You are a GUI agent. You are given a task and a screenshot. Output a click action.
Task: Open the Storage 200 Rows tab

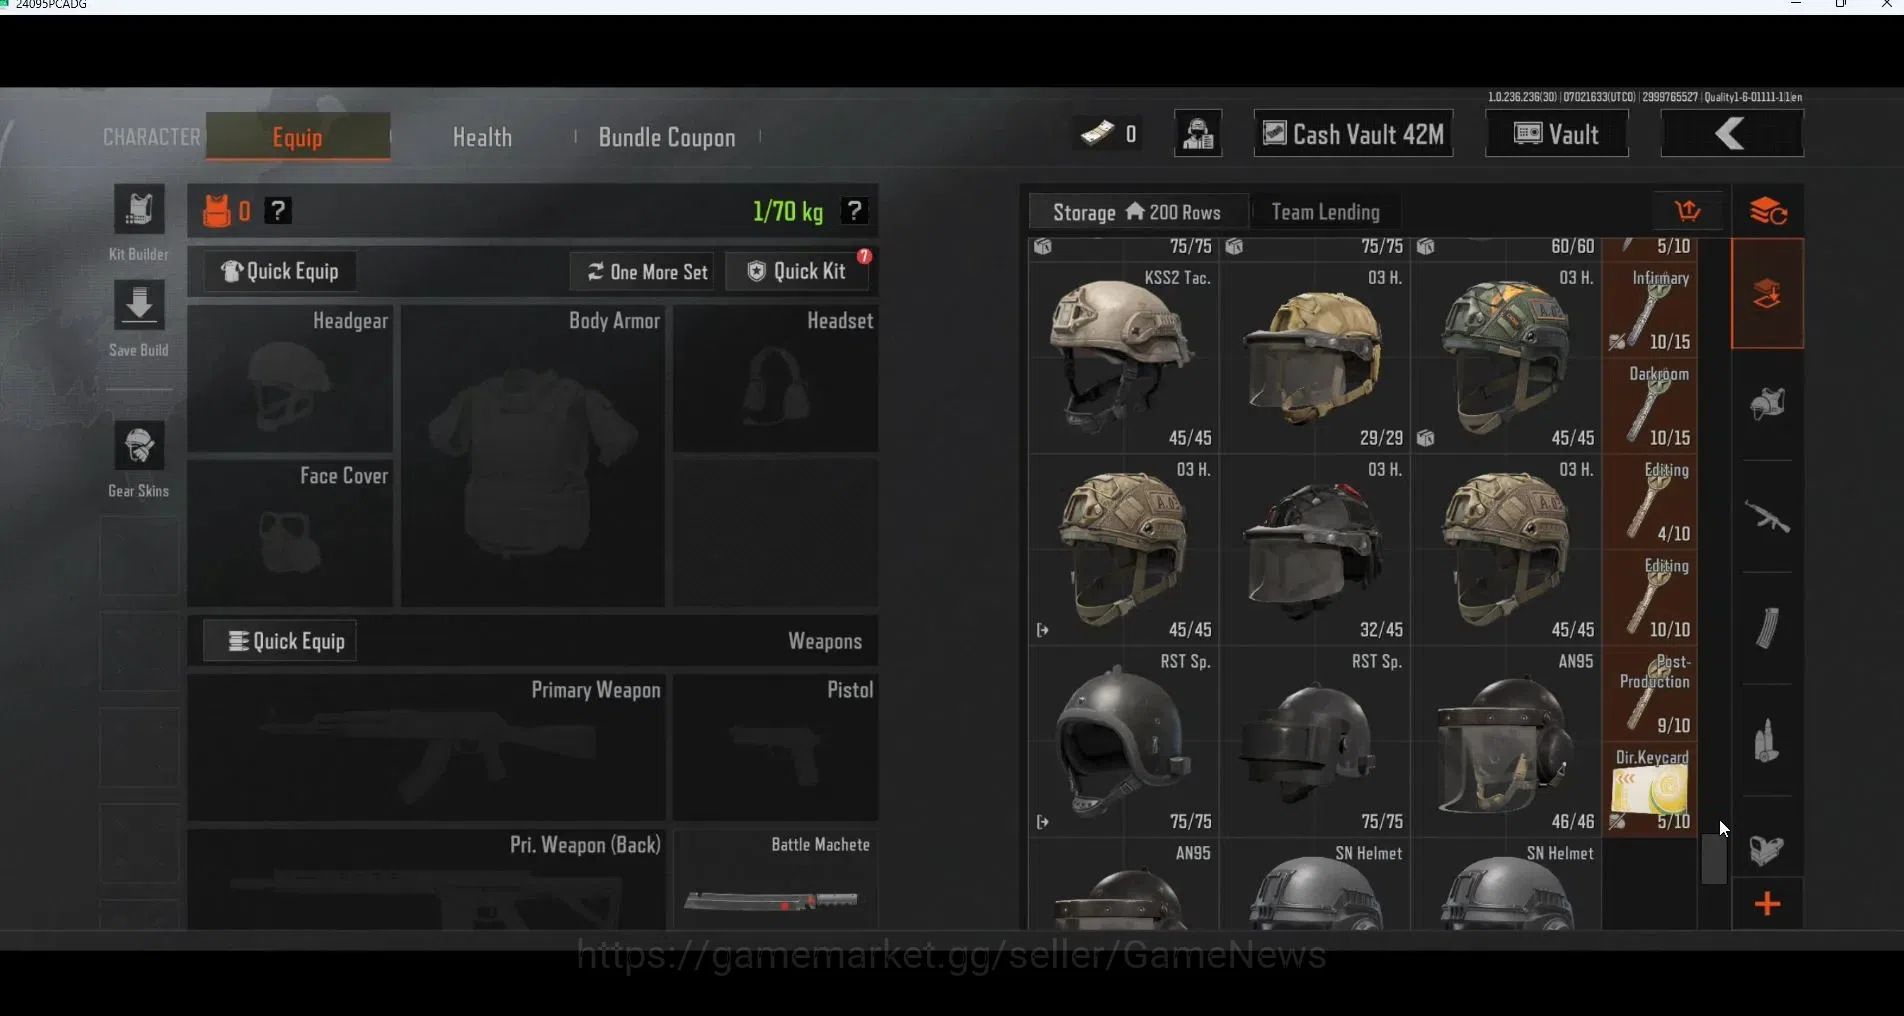1138,212
